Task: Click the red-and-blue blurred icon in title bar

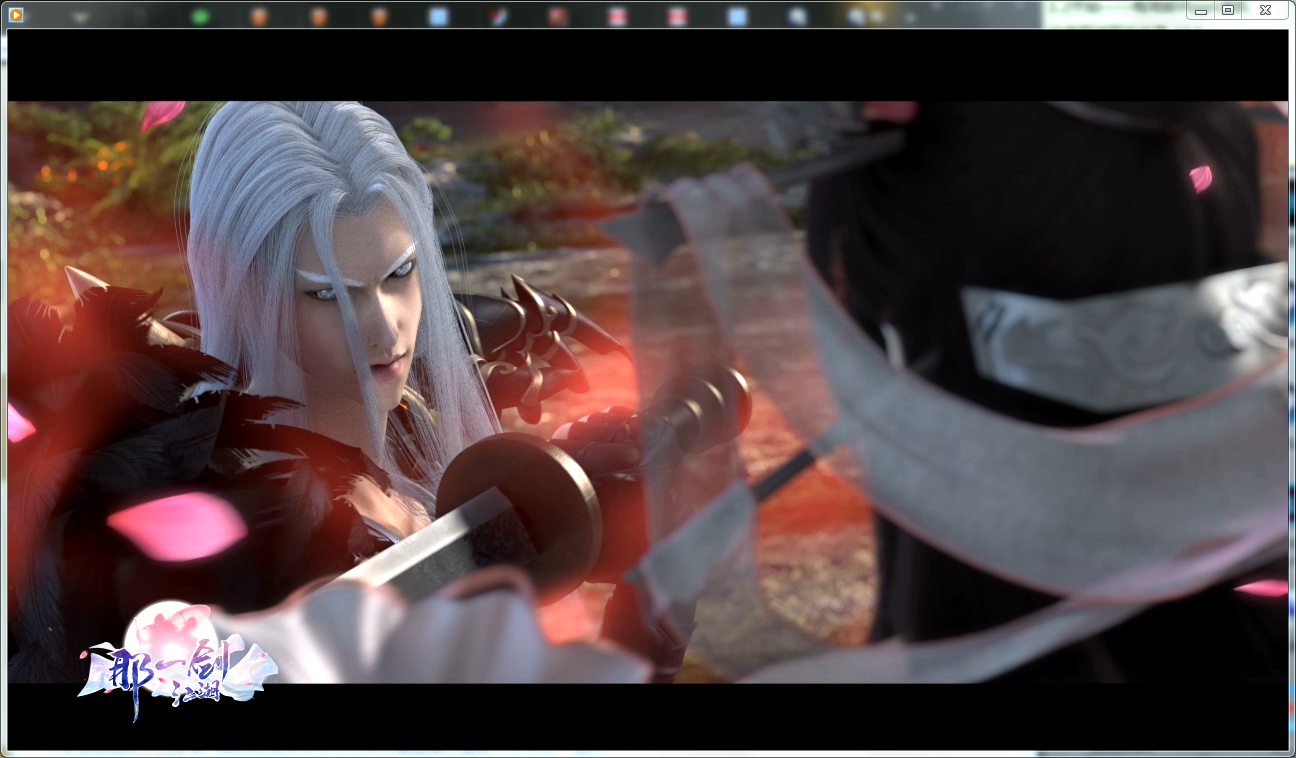Action: pos(498,17)
